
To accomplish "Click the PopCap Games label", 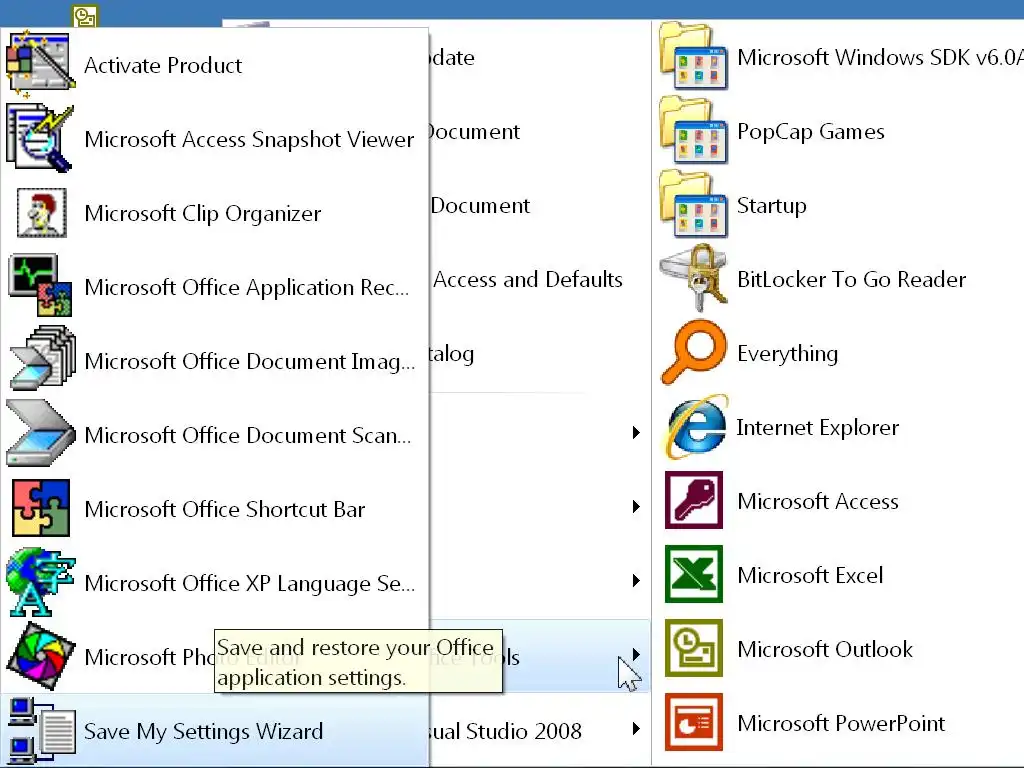I will [x=810, y=132].
